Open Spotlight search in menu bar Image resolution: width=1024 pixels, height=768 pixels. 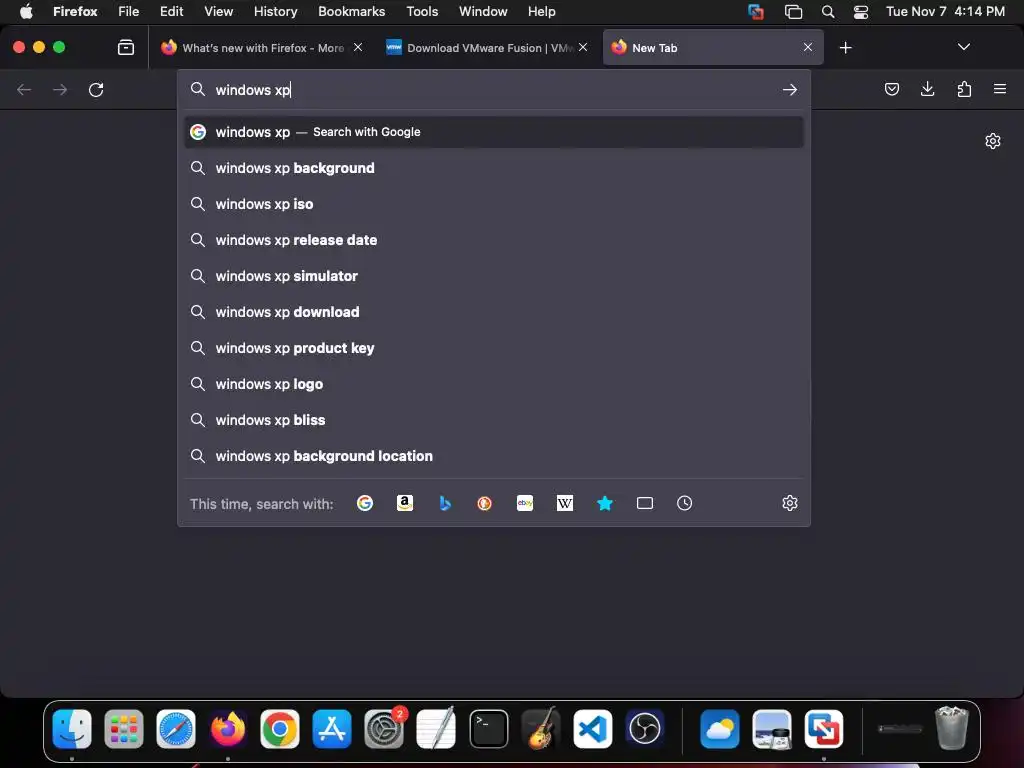tap(828, 11)
